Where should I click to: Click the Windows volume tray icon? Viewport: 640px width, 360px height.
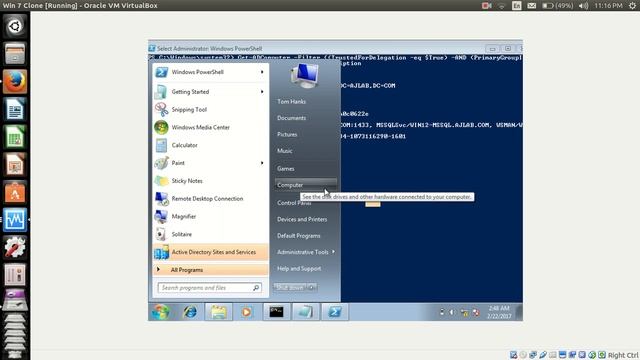coord(452,312)
